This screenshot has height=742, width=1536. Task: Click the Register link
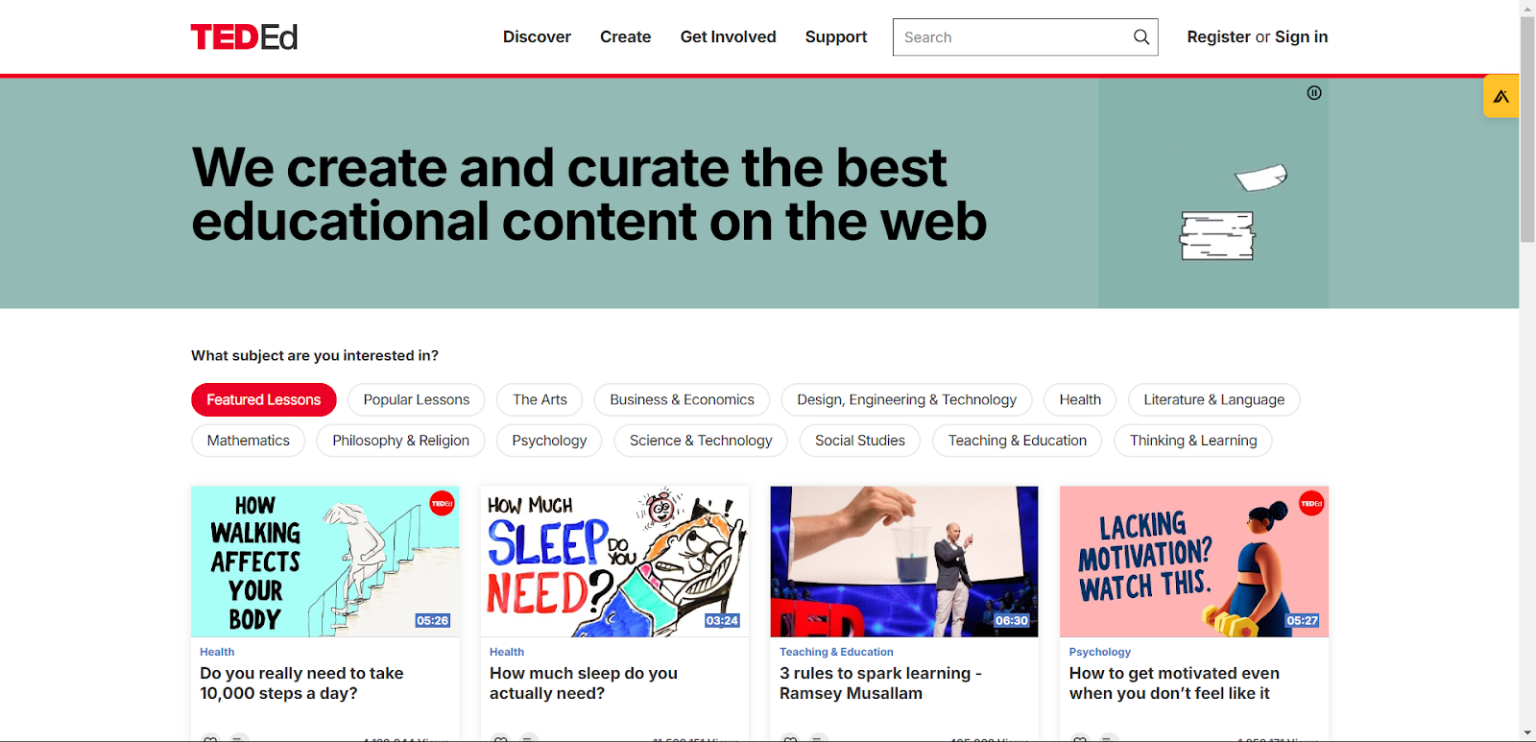[1218, 36]
